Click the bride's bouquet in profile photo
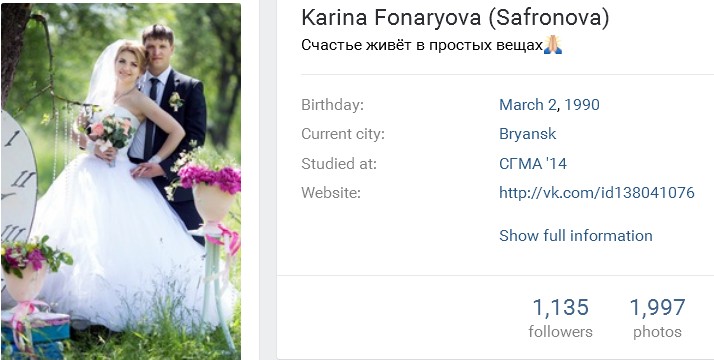Image resolution: width=714 pixels, height=360 pixels. pos(109,133)
